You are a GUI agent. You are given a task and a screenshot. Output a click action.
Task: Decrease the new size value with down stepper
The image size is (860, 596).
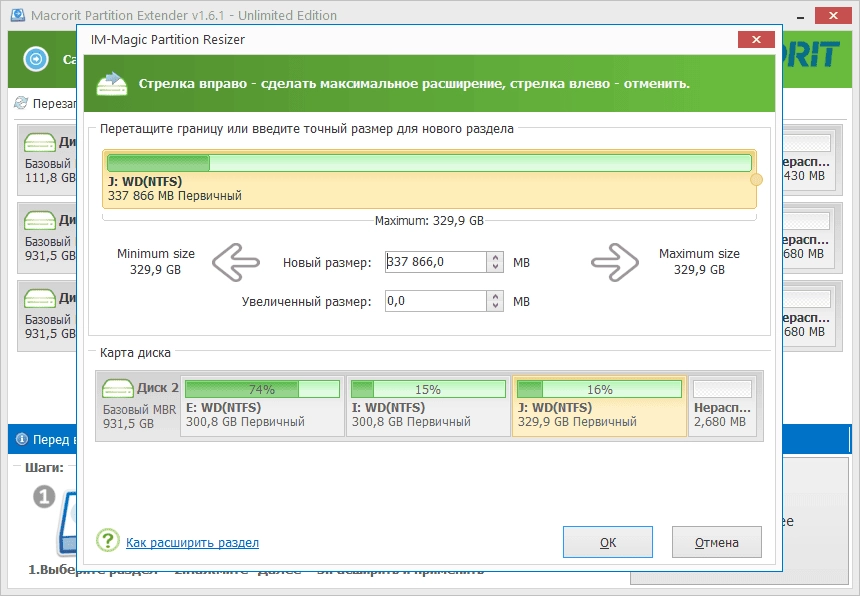click(495, 267)
